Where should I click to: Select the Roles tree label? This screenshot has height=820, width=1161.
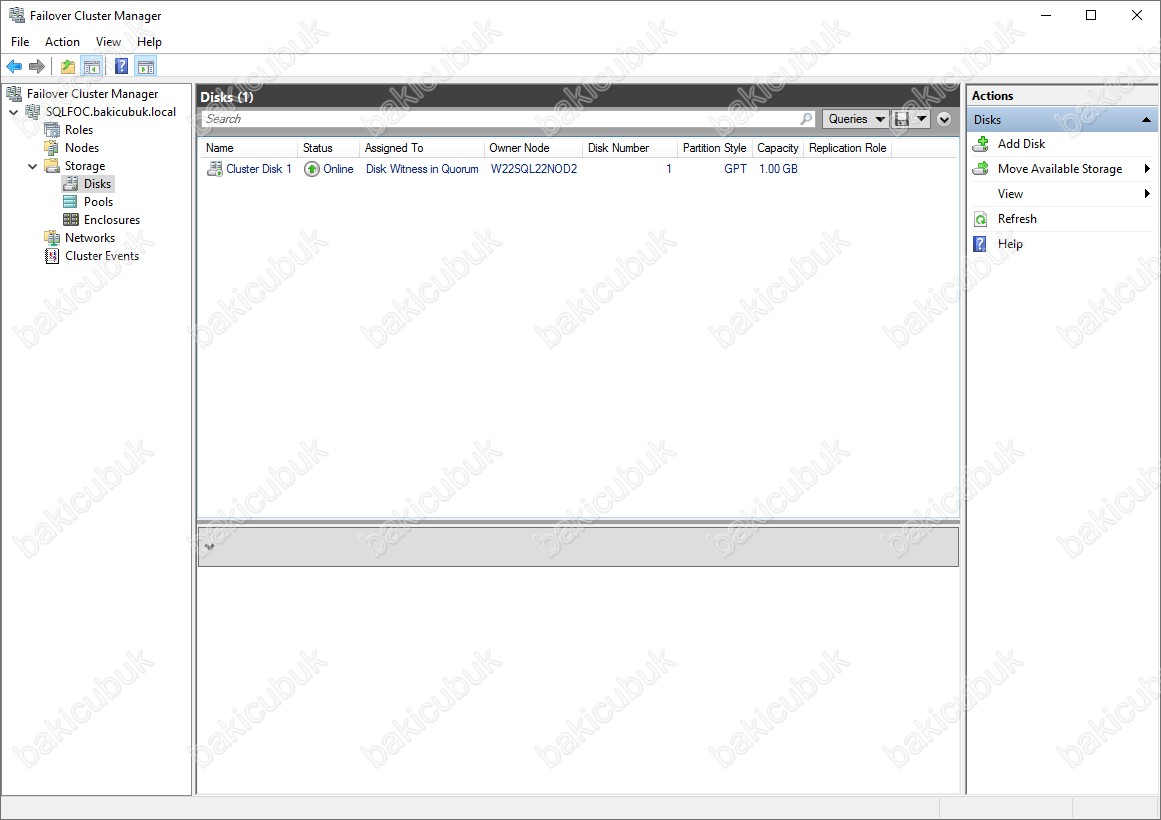[79, 130]
